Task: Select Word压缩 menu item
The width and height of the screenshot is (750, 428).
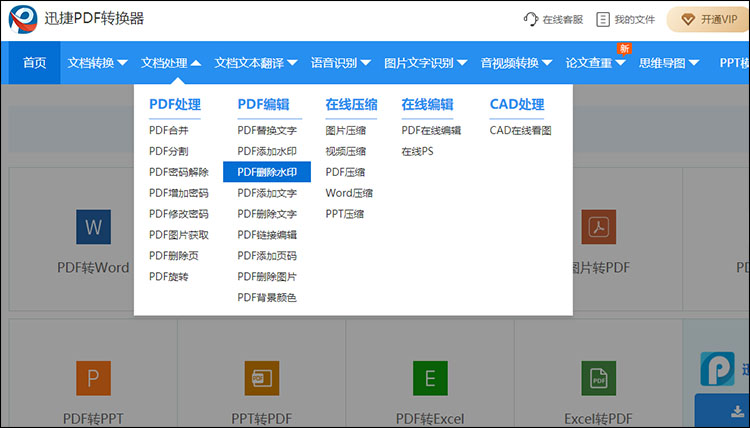Action: 349,193
